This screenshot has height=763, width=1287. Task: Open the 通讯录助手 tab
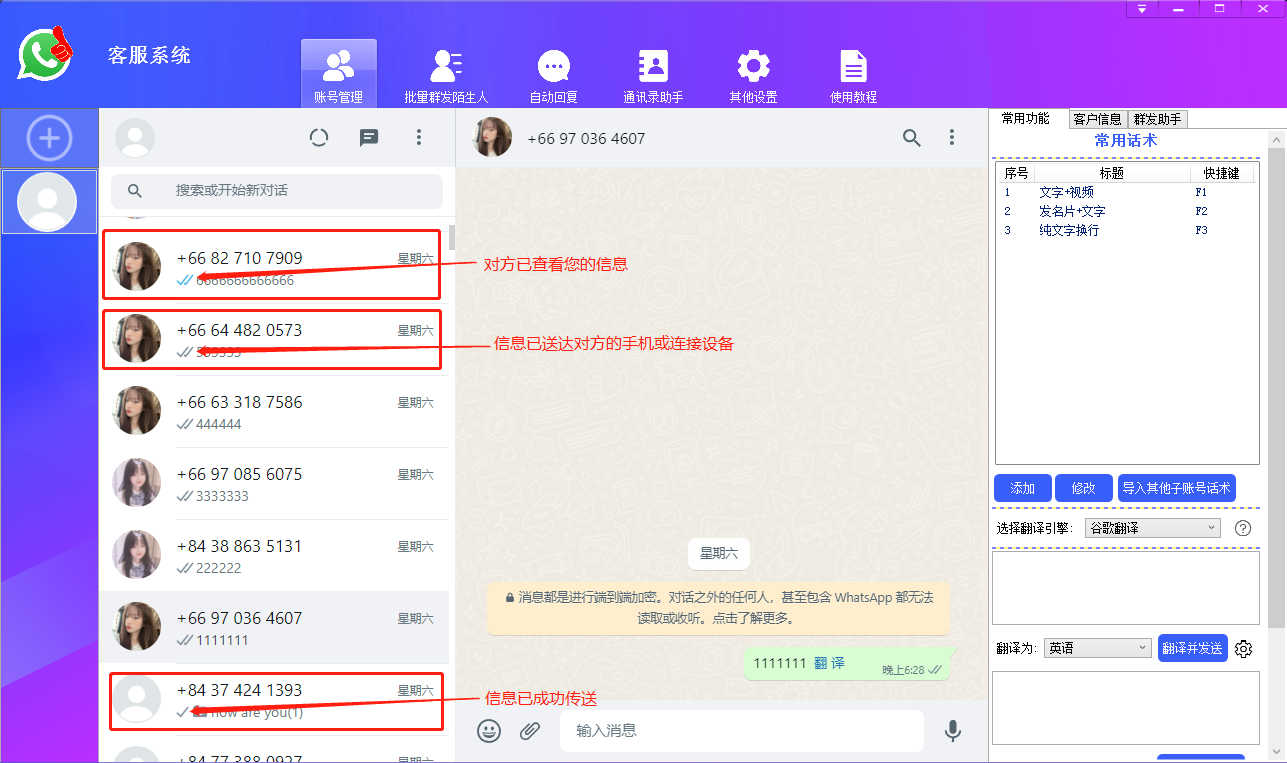tap(653, 75)
